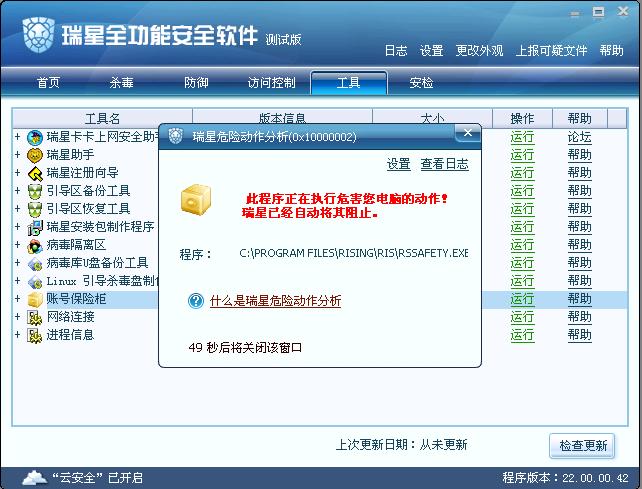The height and width of the screenshot is (489, 642).
Task: Click 帮助 for 账号保险柜 row
Action: (x=579, y=299)
